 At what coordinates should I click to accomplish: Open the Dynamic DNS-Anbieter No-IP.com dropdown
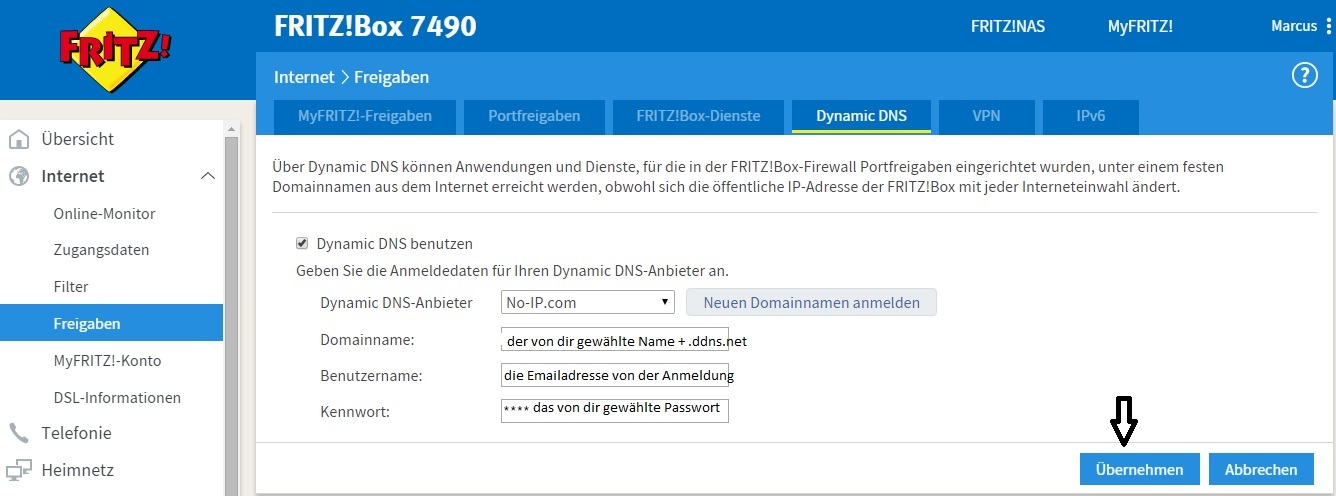[588, 302]
